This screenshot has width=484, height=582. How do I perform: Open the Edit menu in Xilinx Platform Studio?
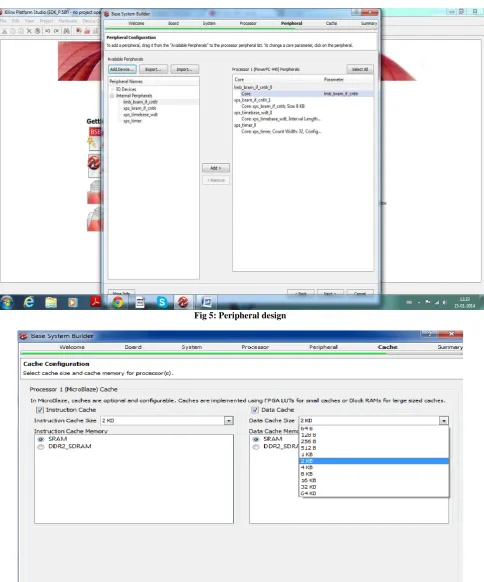(16, 21)
